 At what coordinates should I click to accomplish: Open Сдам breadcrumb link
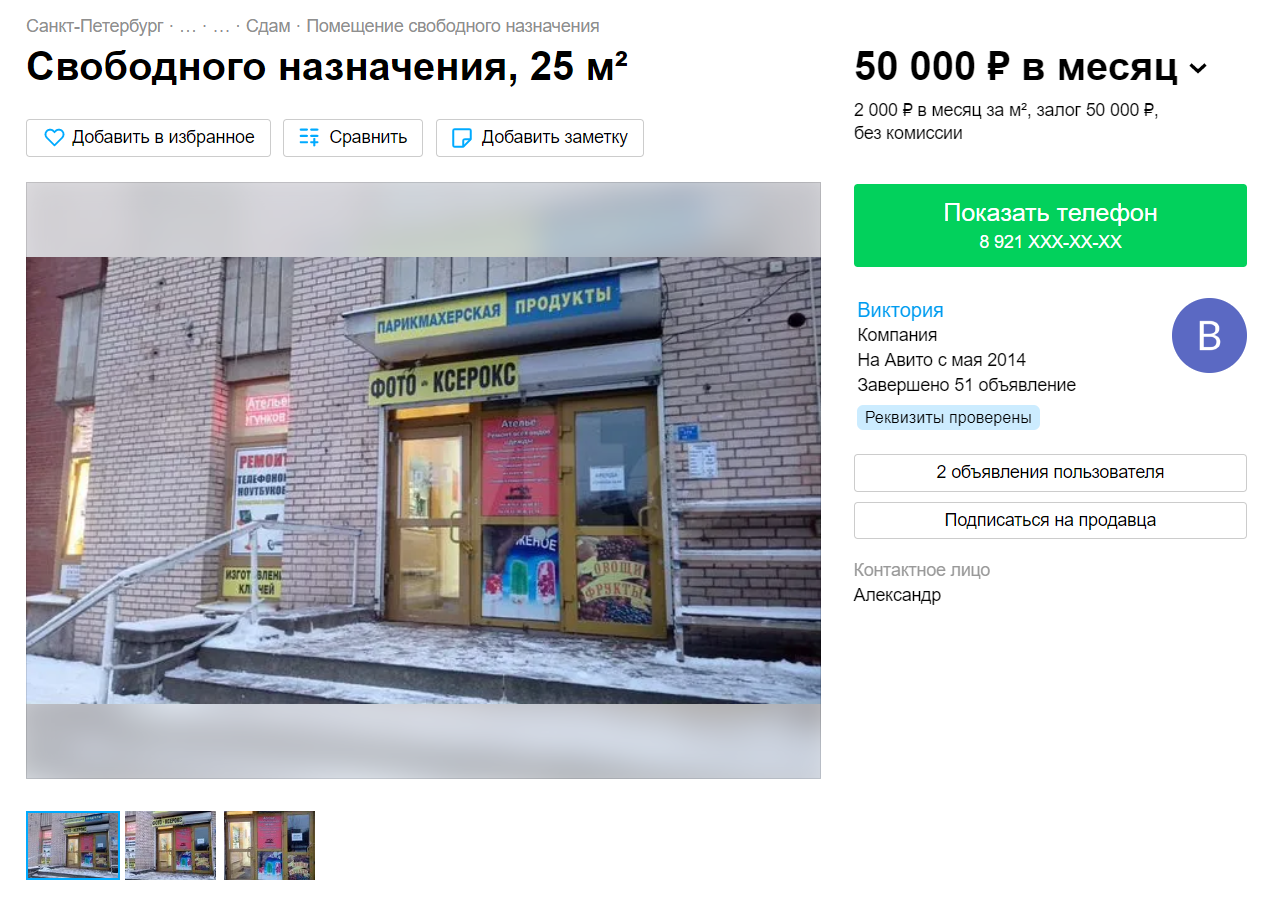click(x=268, y=26)
